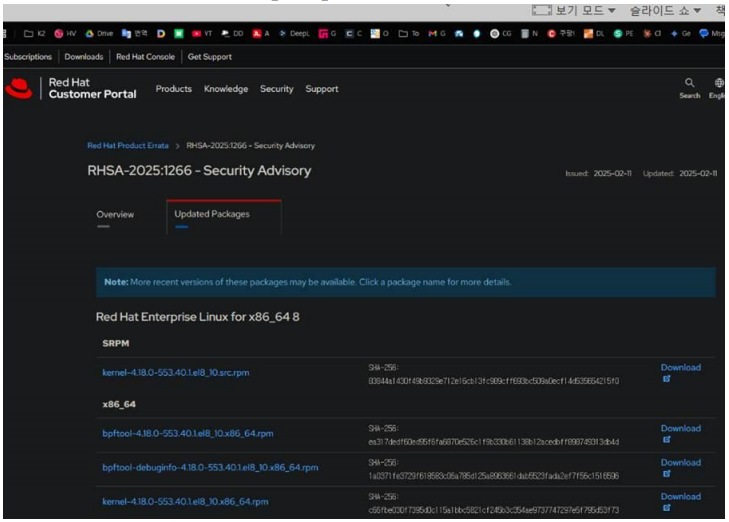Image resolution: width=729 pixels, height=522 pixels.
Task: Open 슬라이드 쇼 slideshow dropdown
Action: 665,10
